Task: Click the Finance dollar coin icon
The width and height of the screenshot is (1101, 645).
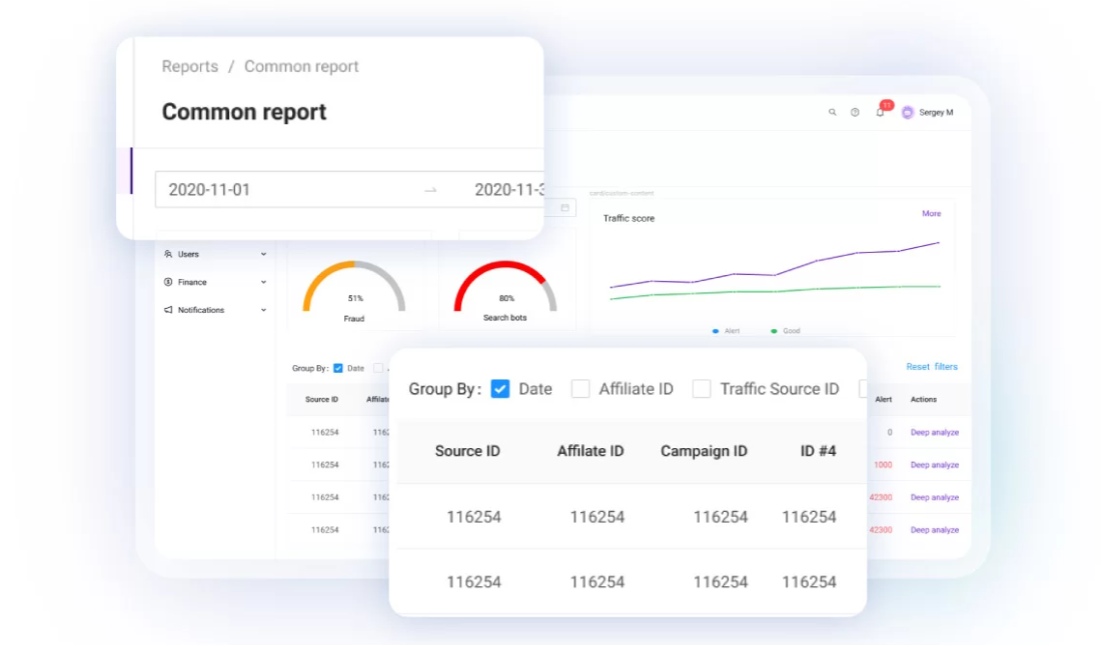Action: pos(168,282)
